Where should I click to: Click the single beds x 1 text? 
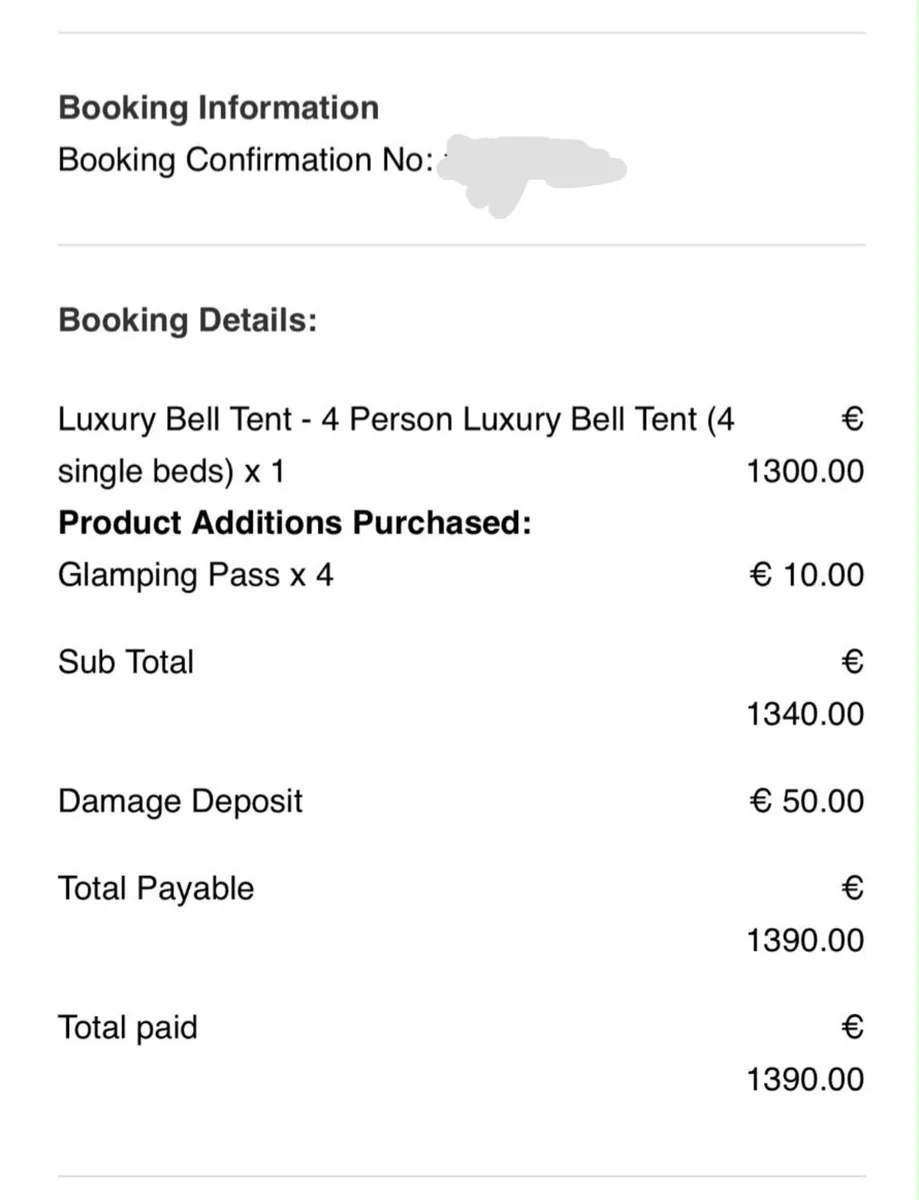pos(171,471)
